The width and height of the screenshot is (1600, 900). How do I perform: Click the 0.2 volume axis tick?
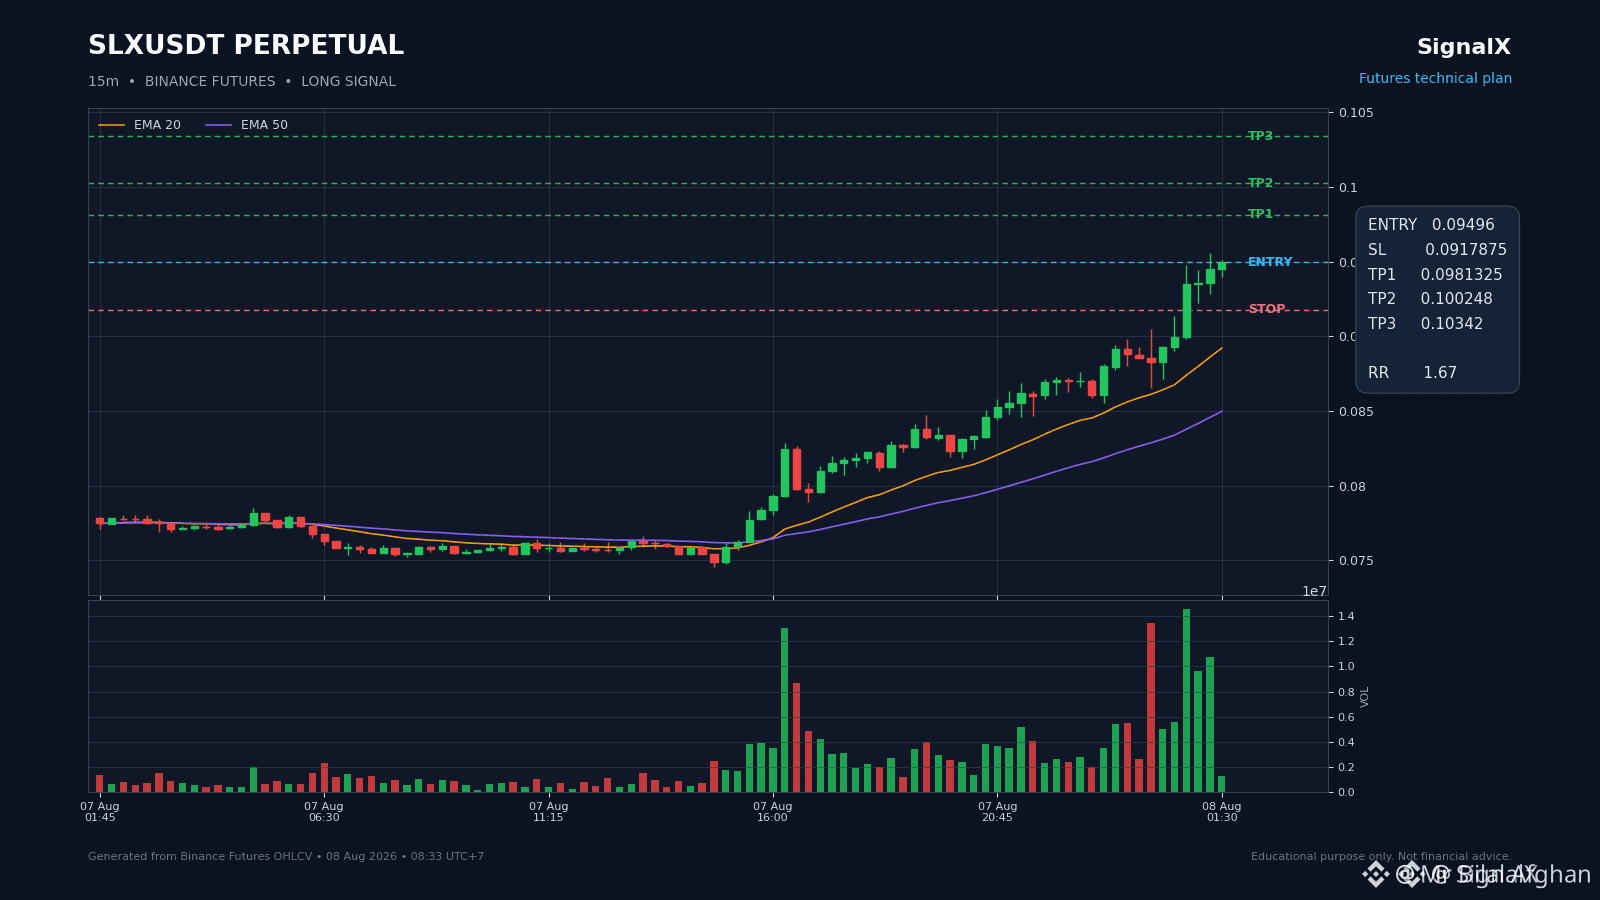click(x=1346, y=767)
